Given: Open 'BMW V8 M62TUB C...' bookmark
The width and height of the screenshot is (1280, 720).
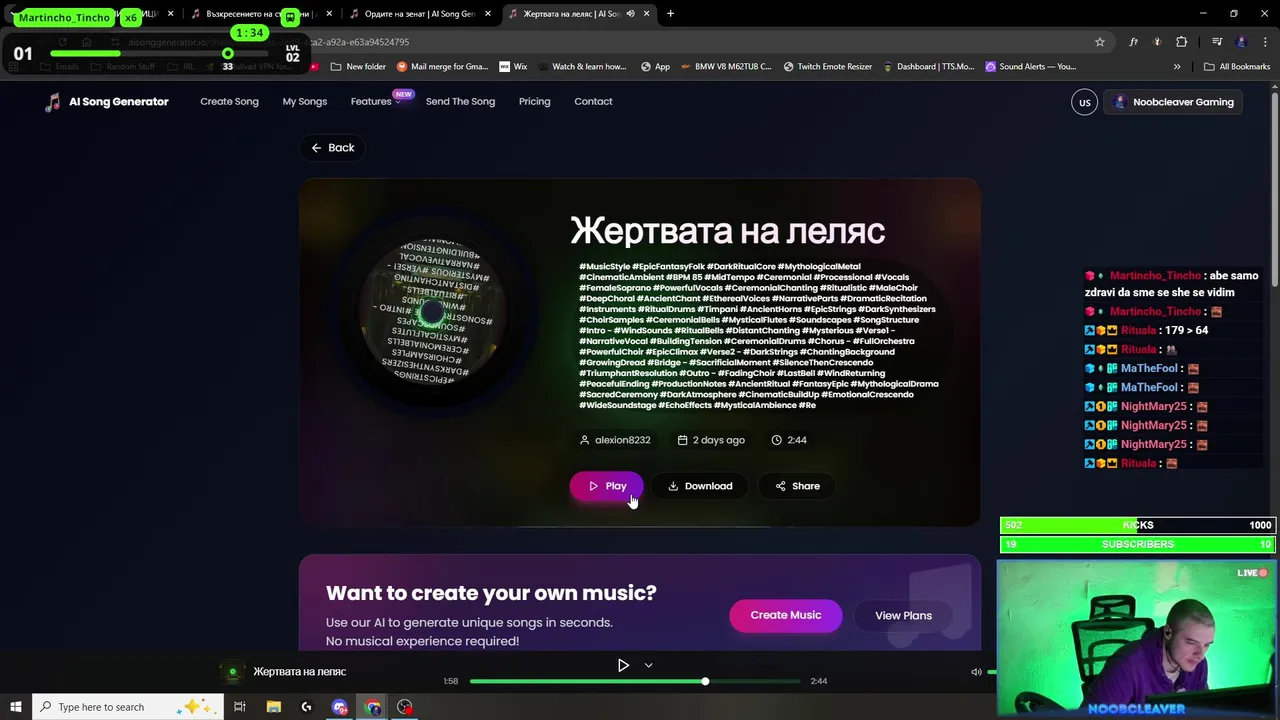Looking at the screenshot, I should [x=726, y=67].
